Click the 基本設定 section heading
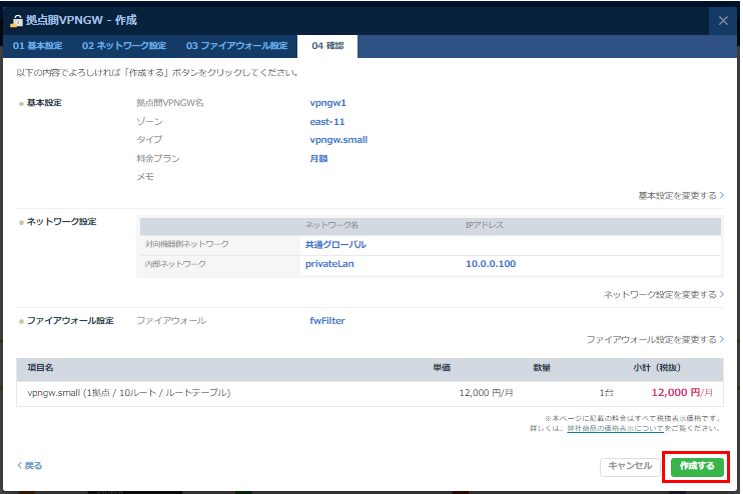The height and width of the screenshot is (494, 743). [44, 103]
